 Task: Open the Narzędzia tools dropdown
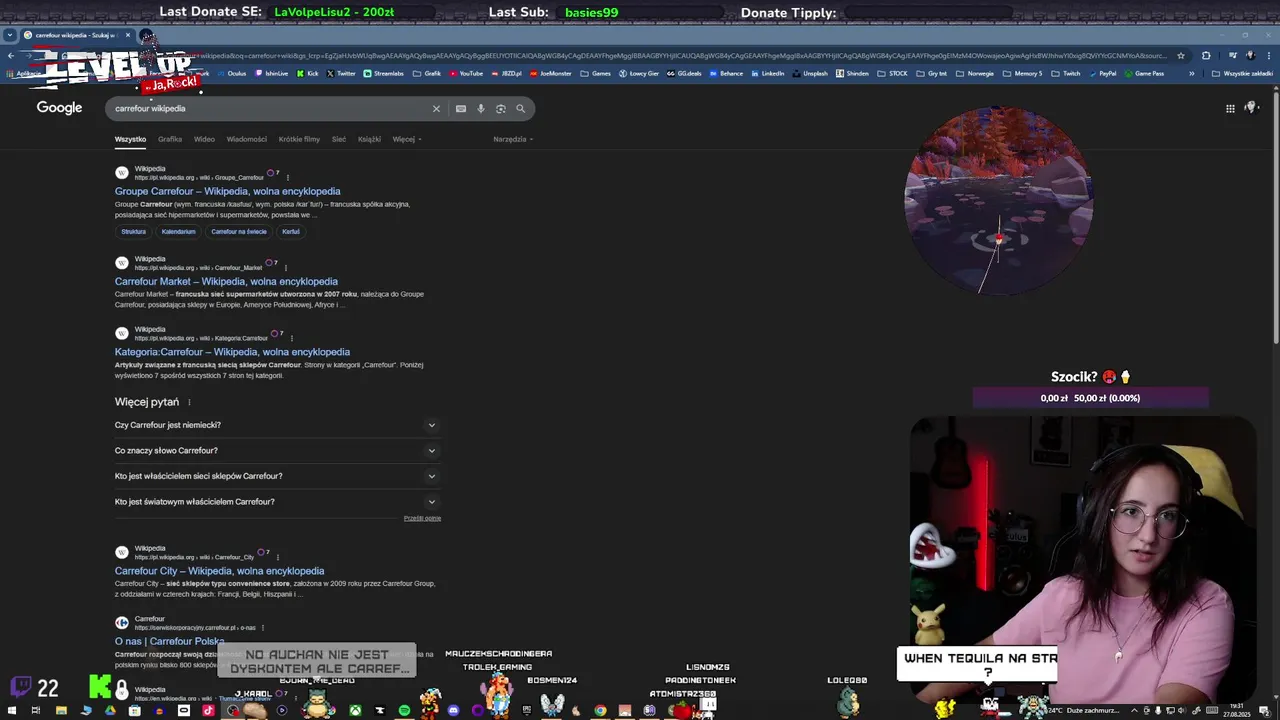[x=512, y=139]
